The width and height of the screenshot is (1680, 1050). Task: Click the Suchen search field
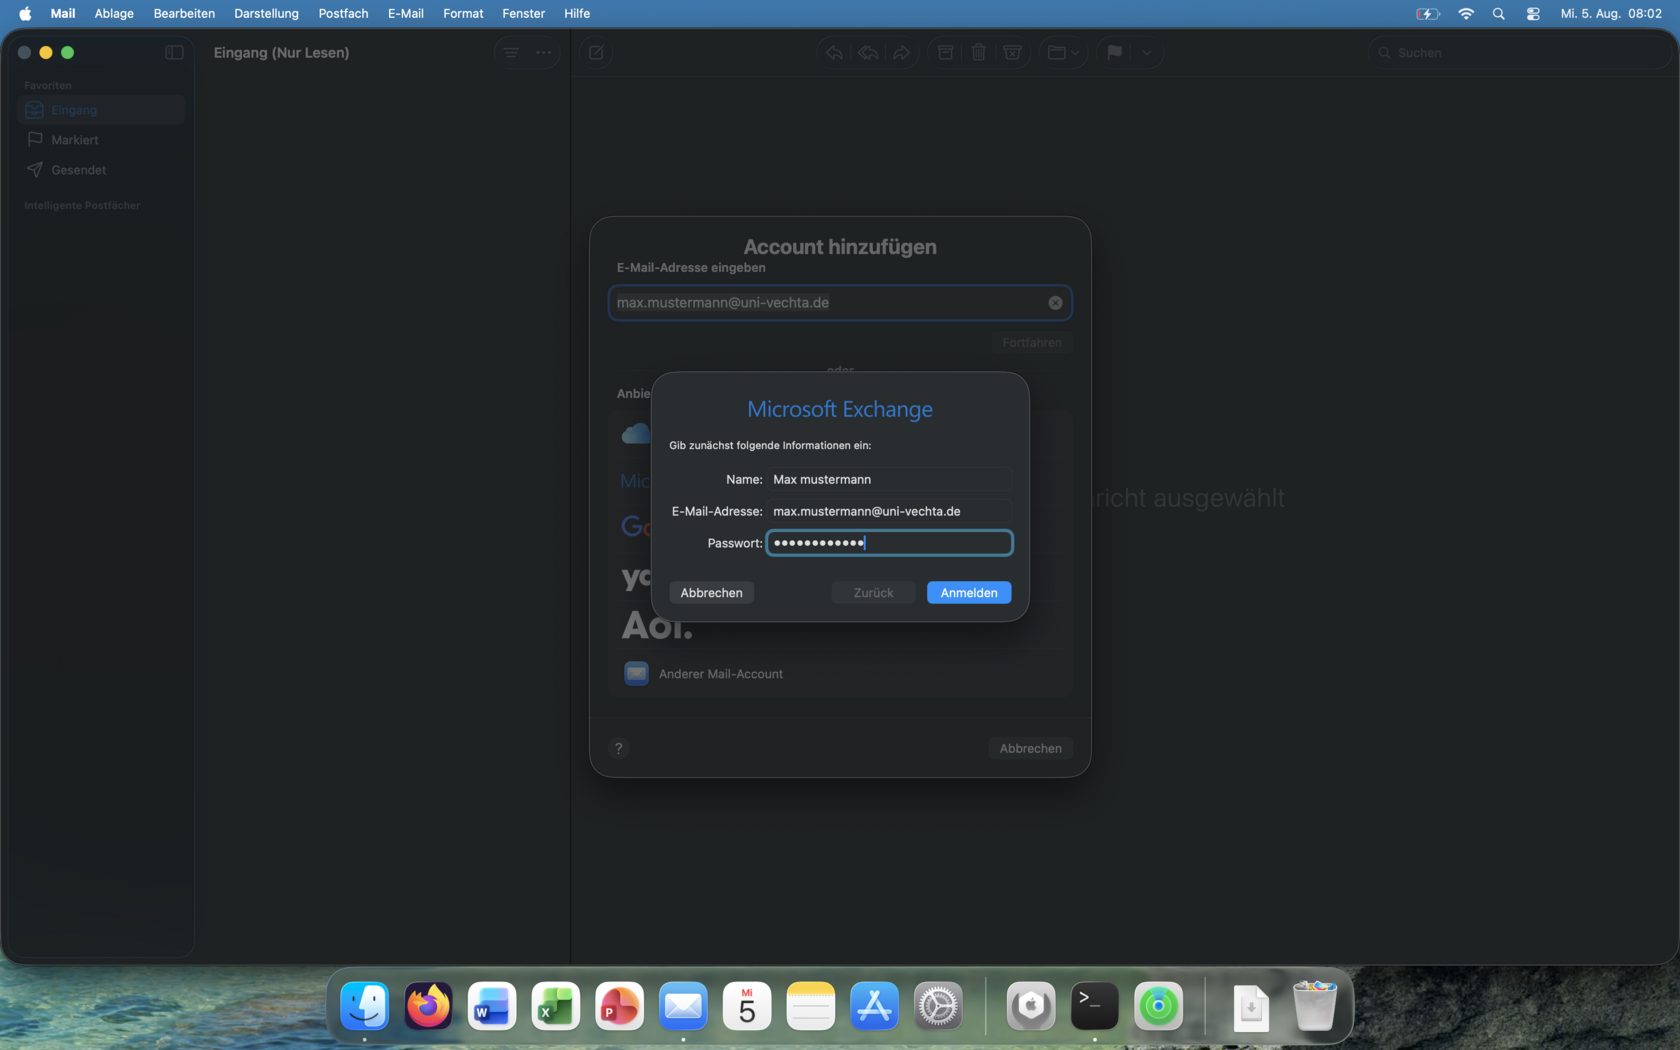[x=1519, y=53]
